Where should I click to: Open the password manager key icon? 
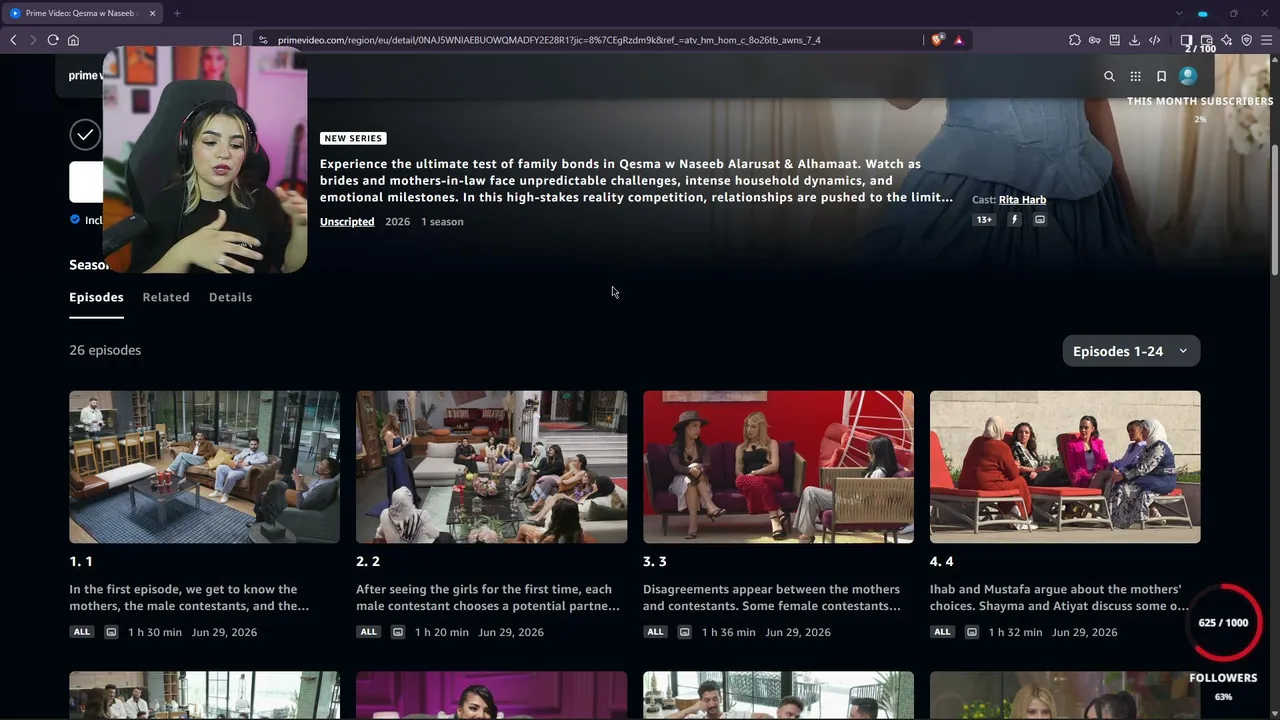[1095, 40]
